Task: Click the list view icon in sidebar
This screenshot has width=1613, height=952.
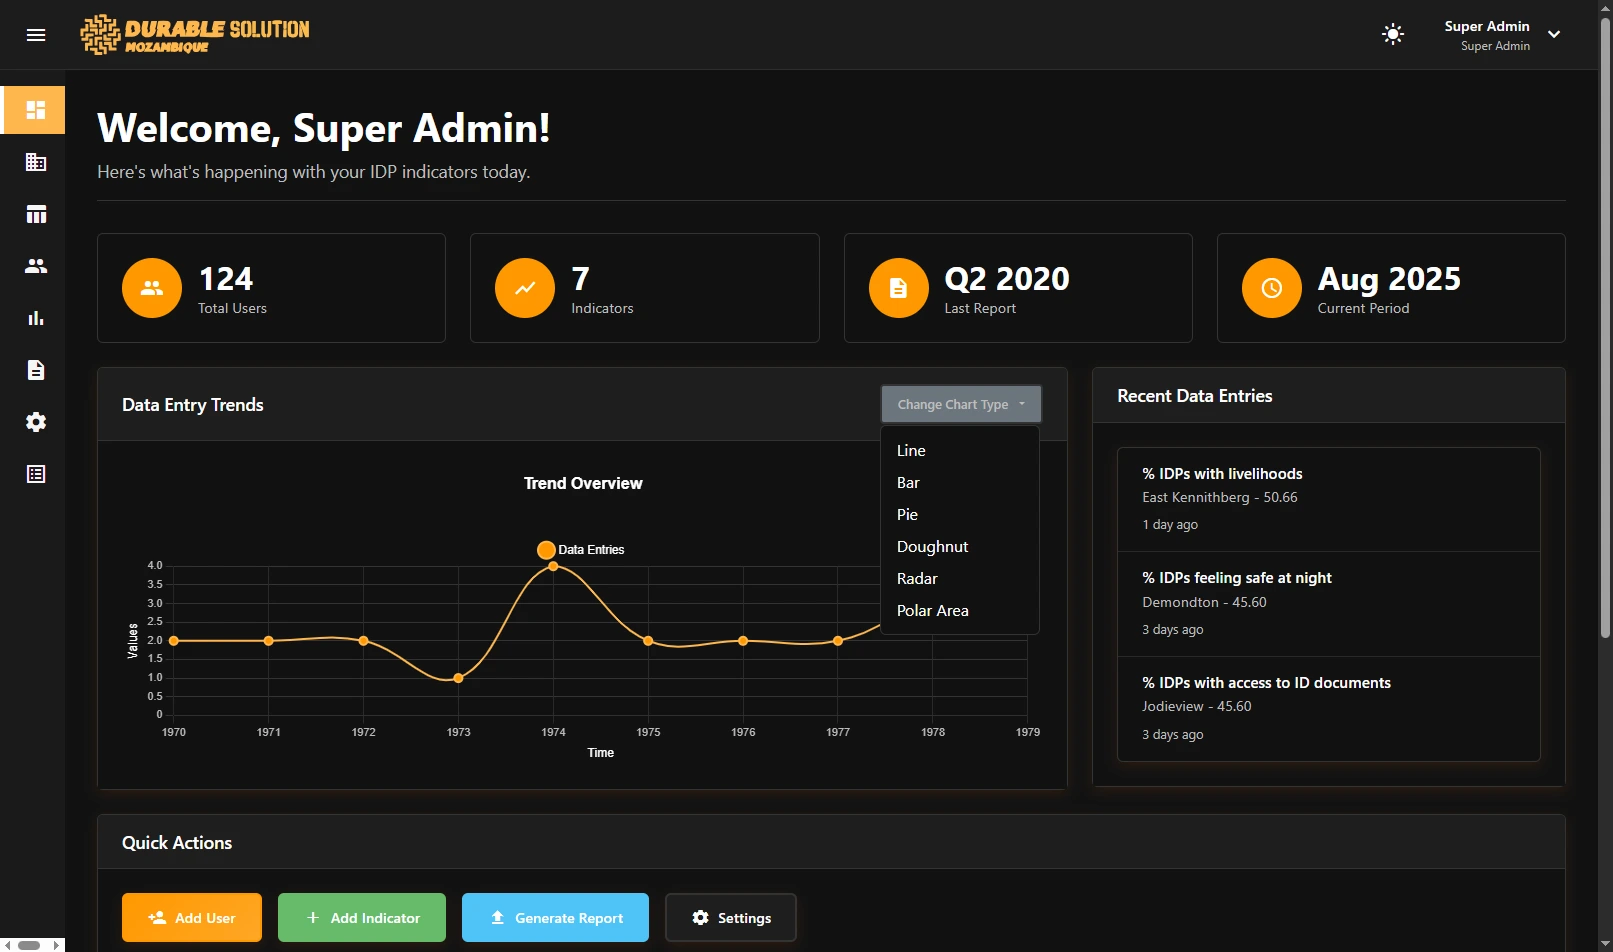Action: (x=36, y=474)
